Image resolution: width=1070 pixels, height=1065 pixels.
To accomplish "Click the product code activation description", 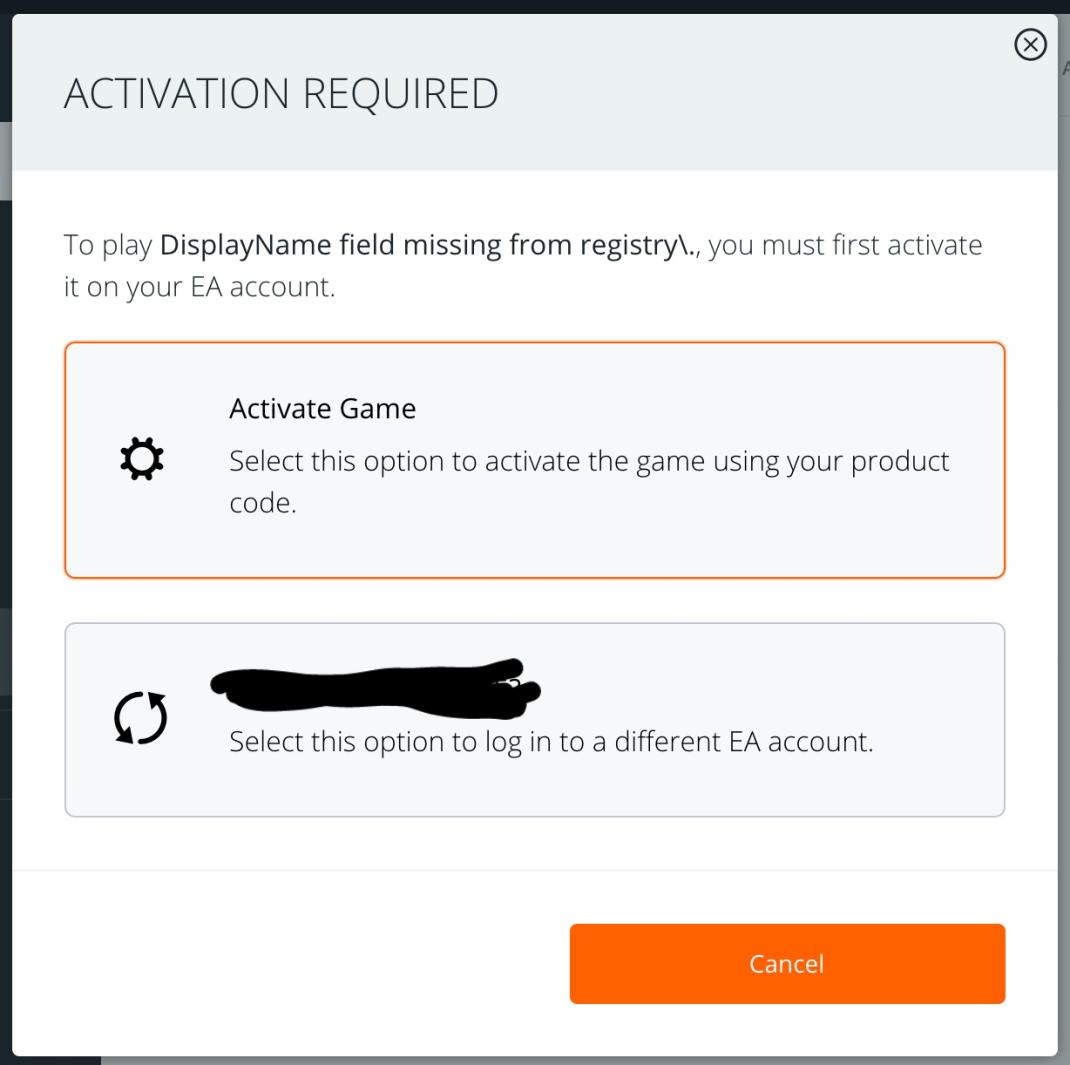I will tap(588, 462).
